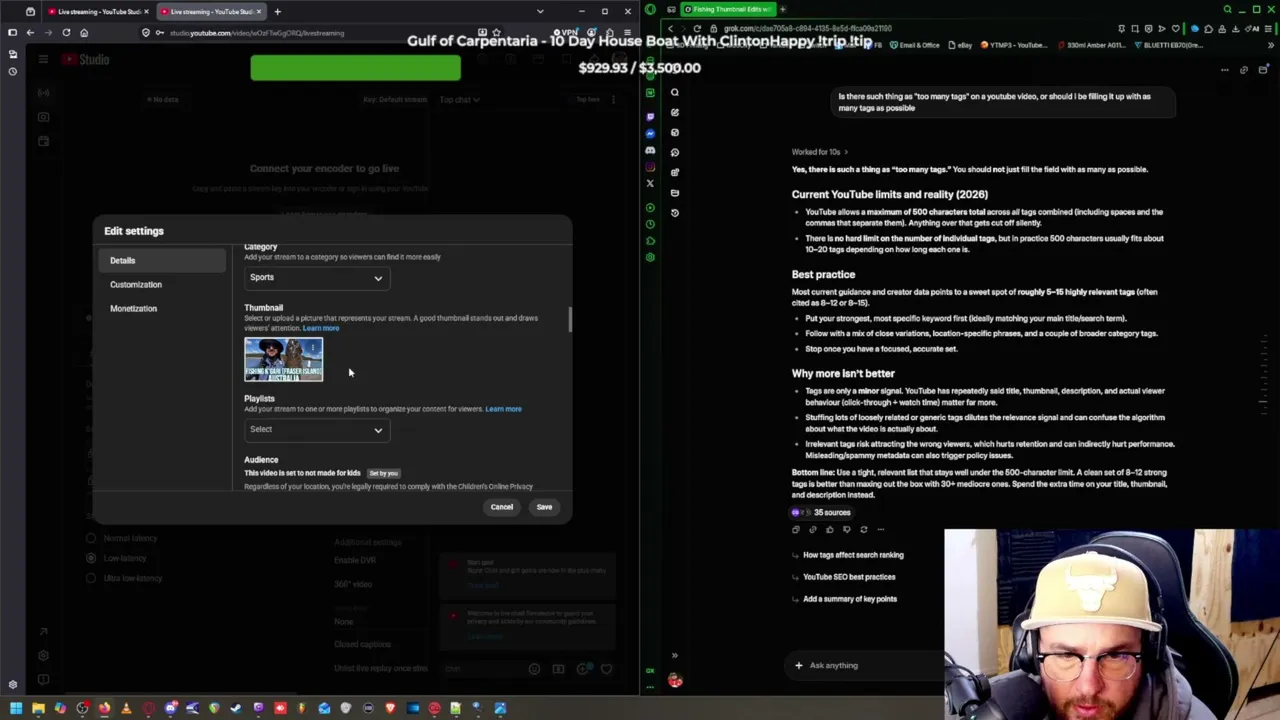
Task: Select How tags affect search ranking suggestion
Action: (853, 555)
